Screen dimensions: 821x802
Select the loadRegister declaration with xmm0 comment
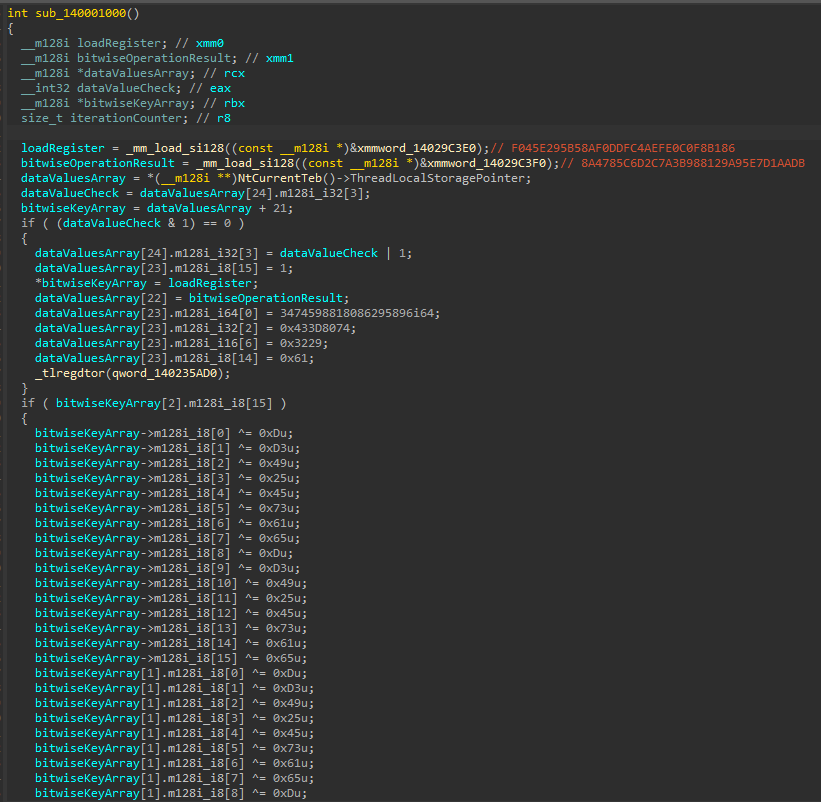click(123, 43)
